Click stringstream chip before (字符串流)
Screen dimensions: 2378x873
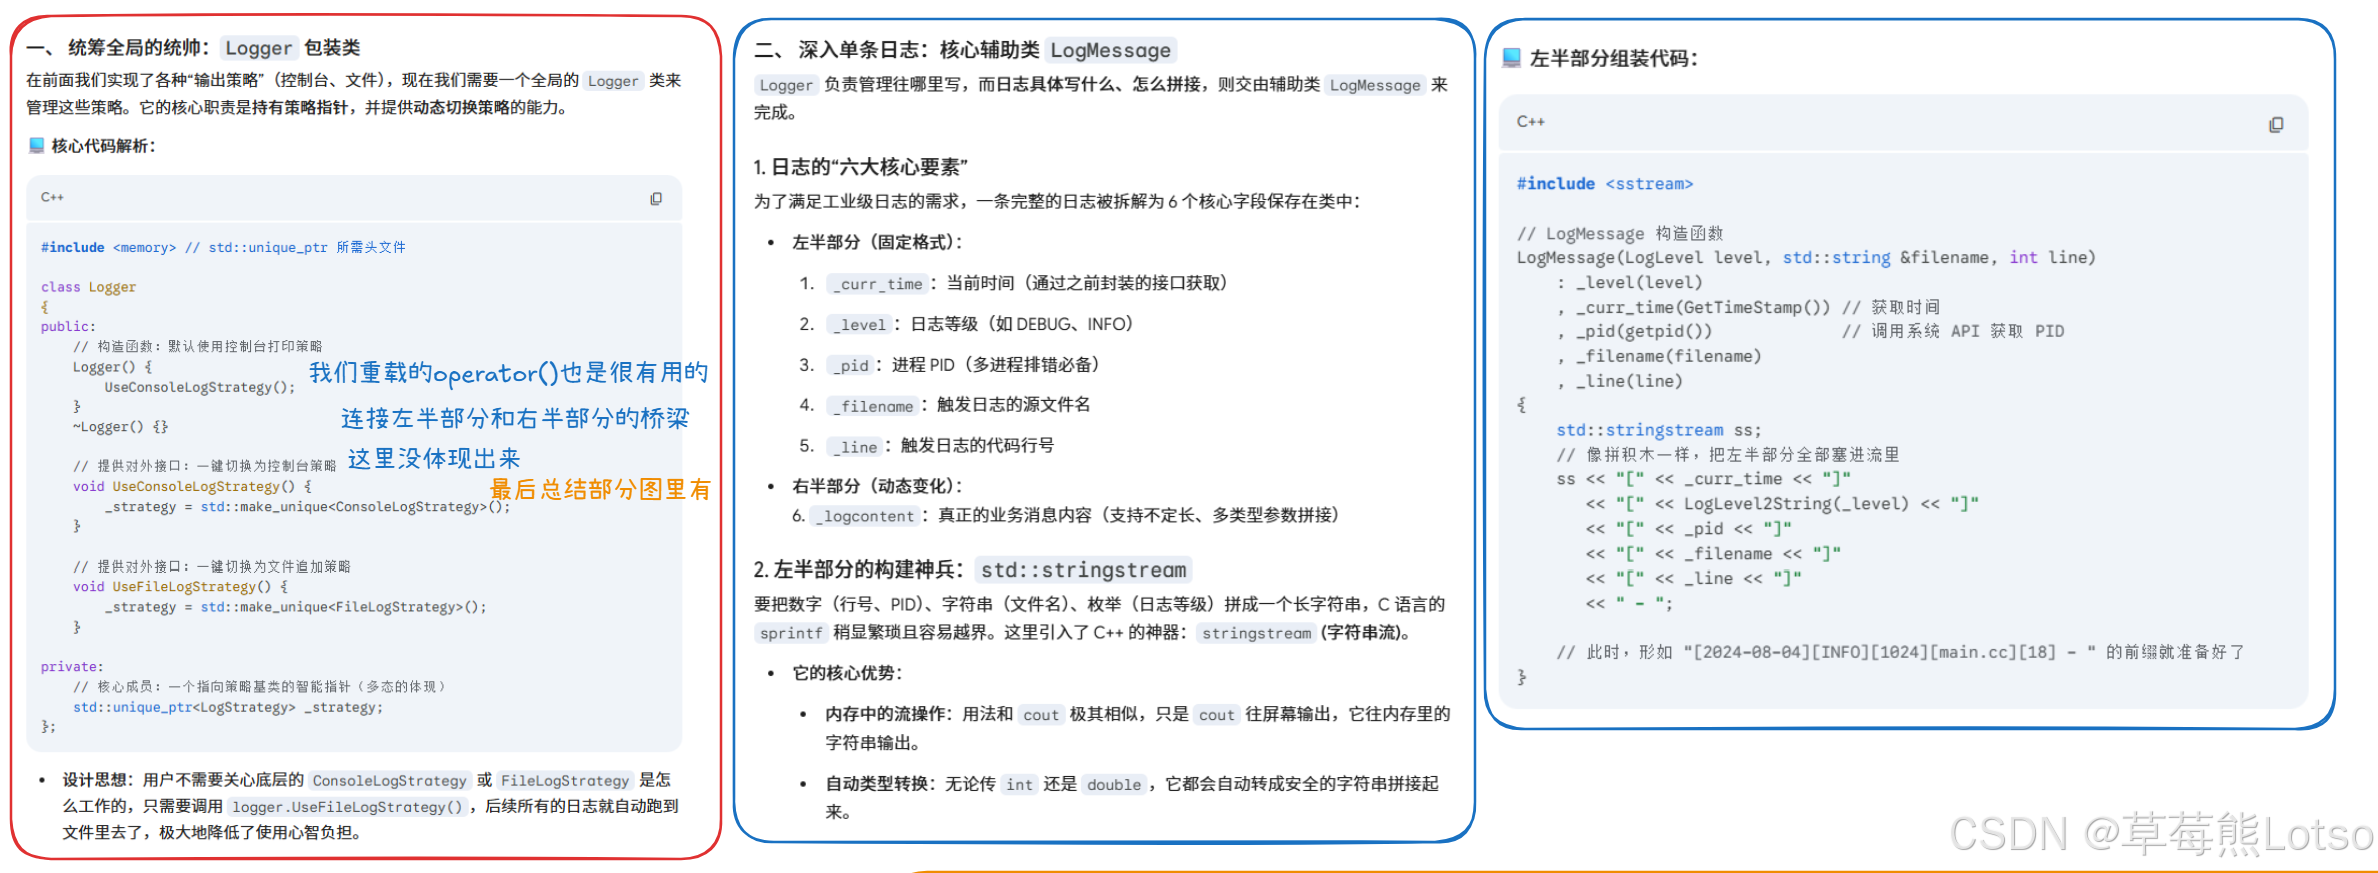pos(1256,633)
